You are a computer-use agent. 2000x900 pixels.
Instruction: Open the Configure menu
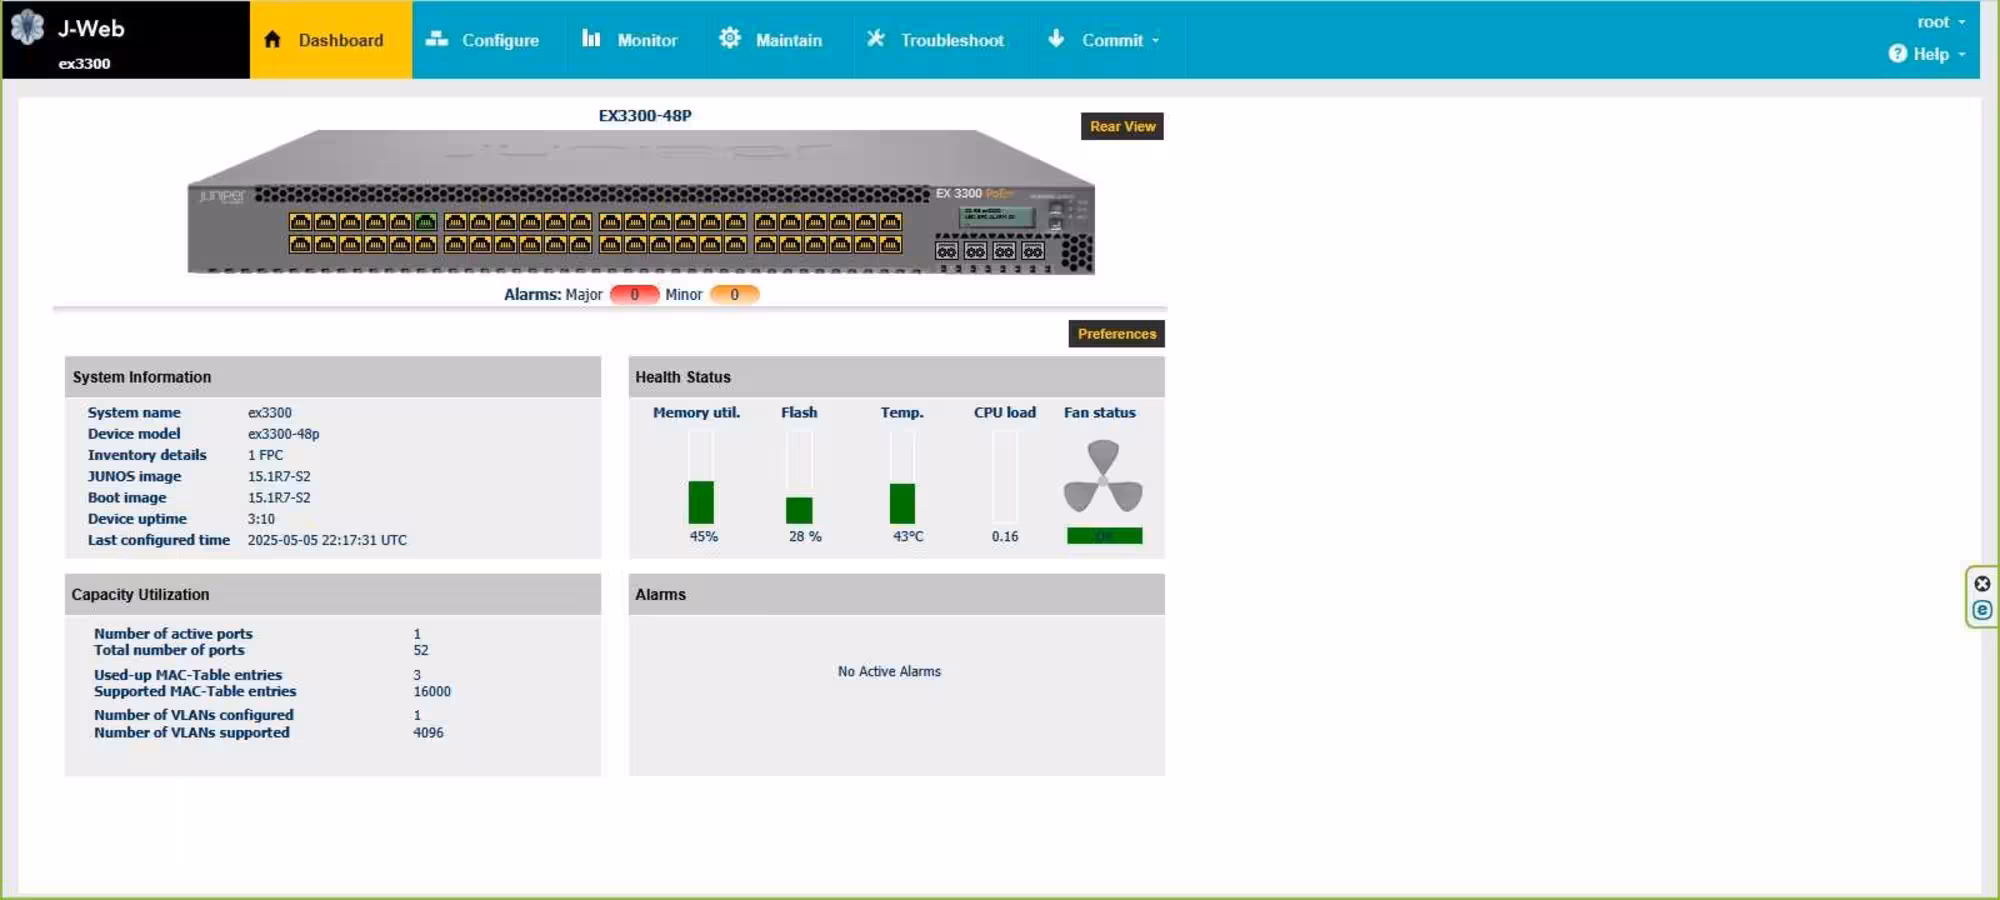click(482, 40)
